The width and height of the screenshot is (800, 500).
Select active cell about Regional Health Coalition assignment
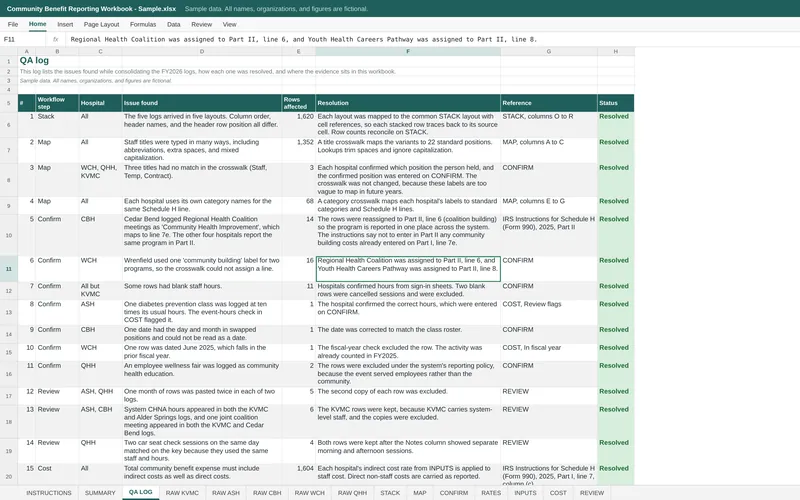[x=408, y=269]
